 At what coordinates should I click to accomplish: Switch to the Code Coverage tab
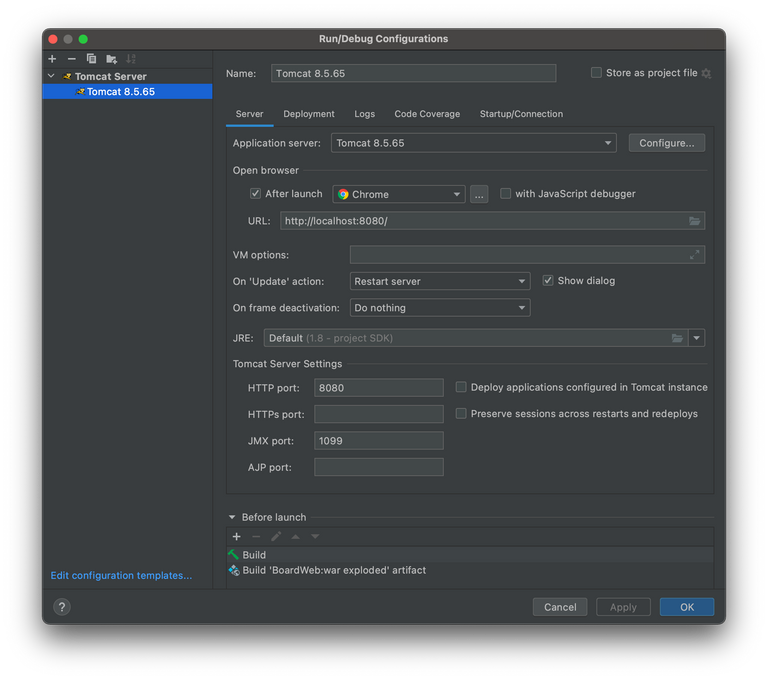427,114
